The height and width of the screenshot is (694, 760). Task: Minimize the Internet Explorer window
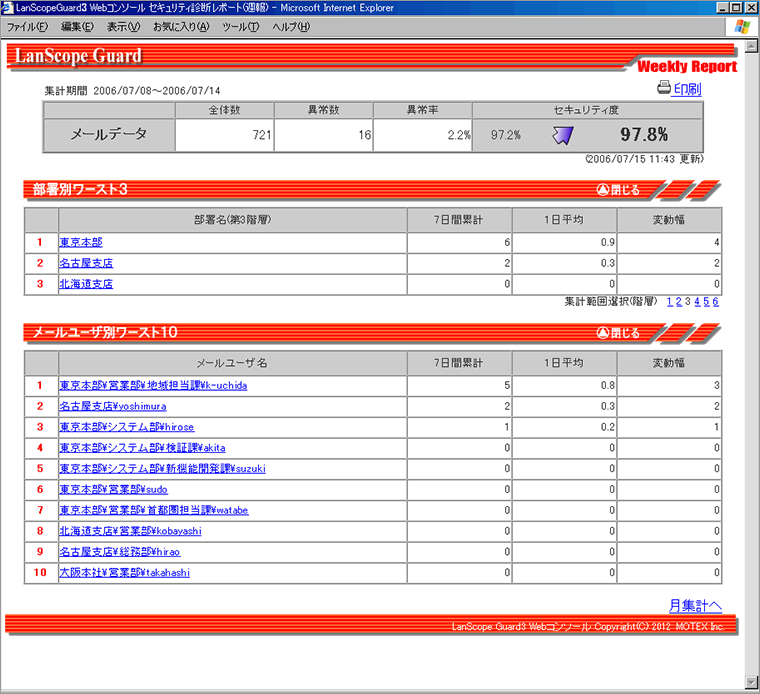pyautogui.click(x=722, y=7)
